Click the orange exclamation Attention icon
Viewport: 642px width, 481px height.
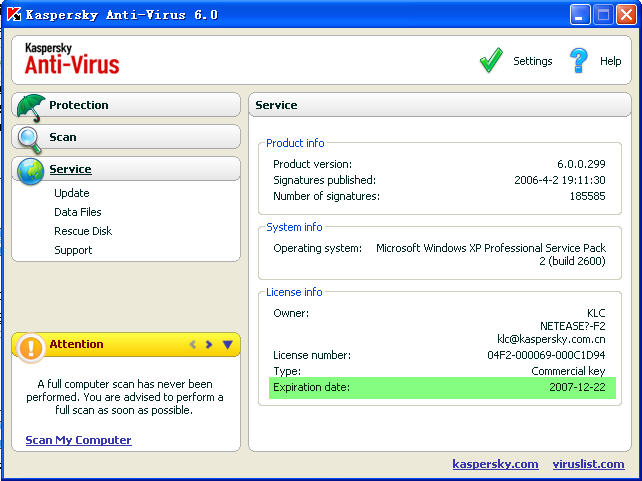point(30,348)
